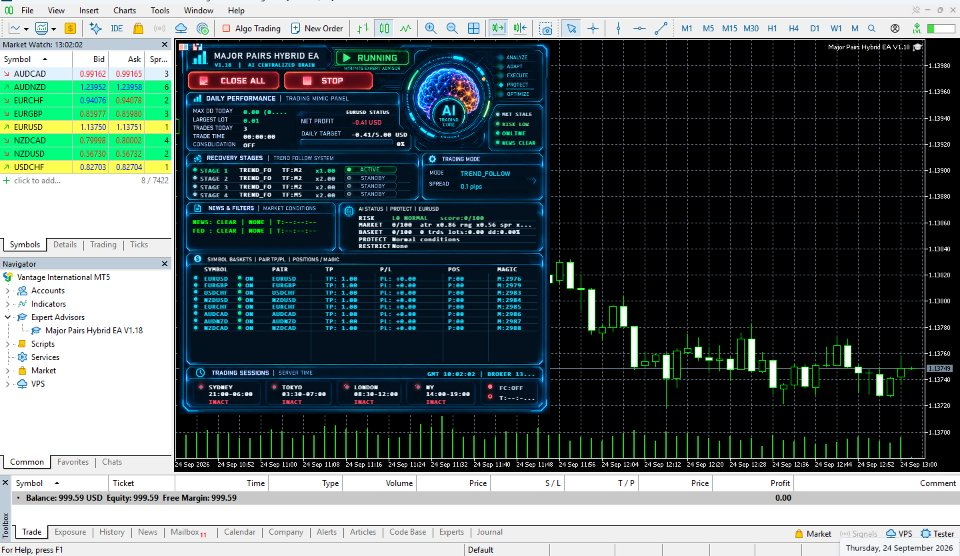Click the RUNNING status button
Viewport: 960px width, 556px height.
(x=372, y=58)
